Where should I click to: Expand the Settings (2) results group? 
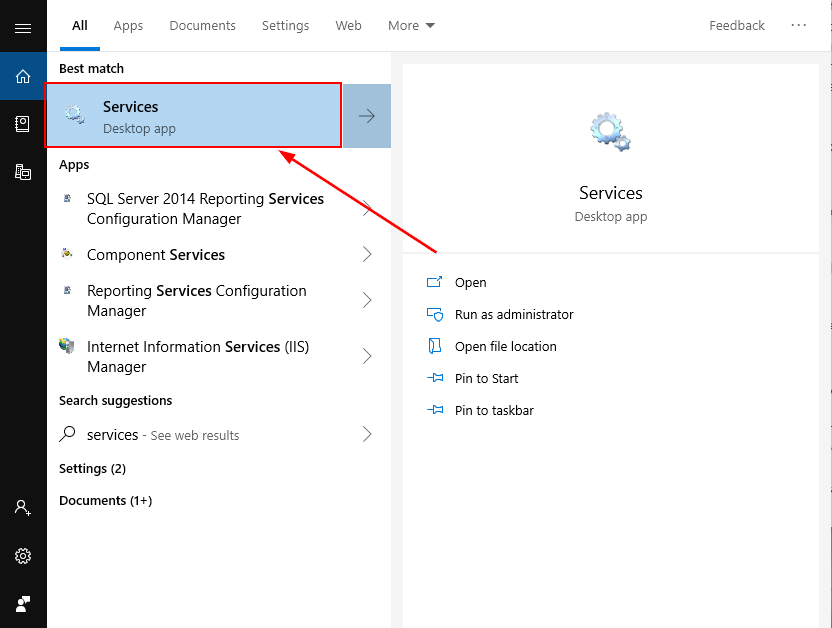click(92, 469)
